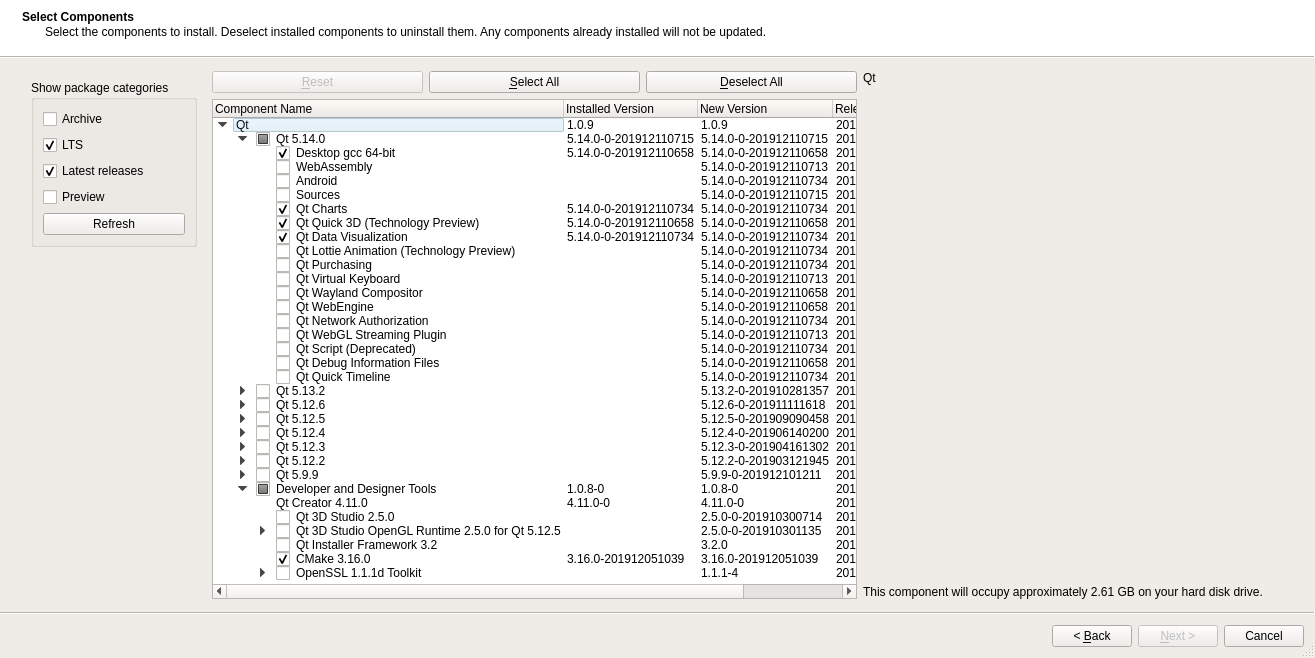Uncheck the Latest releases checkbox
1315x658 pixels.
50,171
